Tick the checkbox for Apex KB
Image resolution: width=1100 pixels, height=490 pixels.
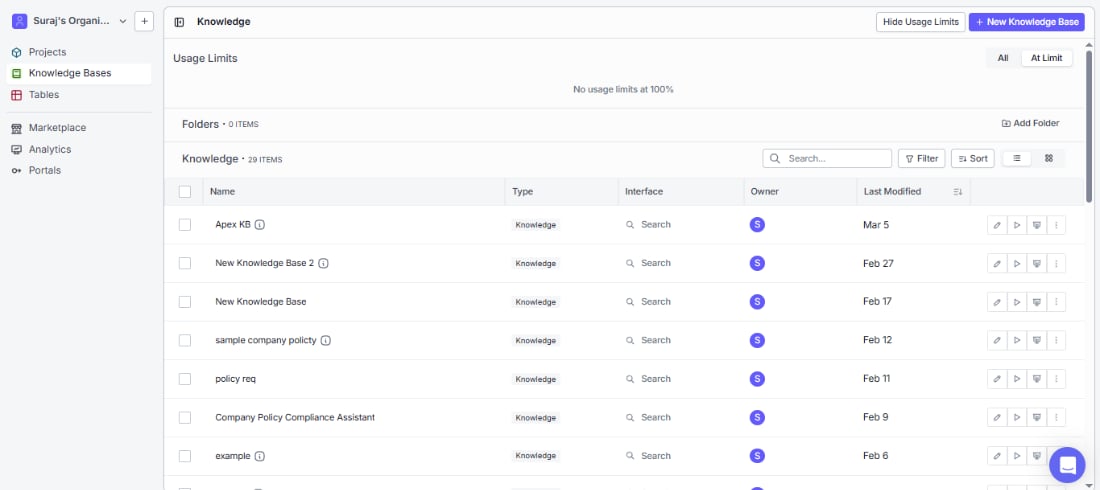coord(185,225)
